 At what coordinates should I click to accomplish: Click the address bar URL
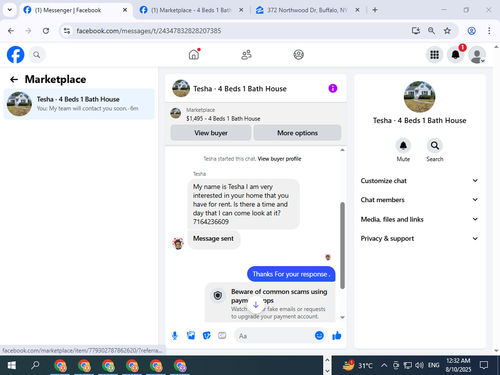pyautogui.click(x=149, y=31)
